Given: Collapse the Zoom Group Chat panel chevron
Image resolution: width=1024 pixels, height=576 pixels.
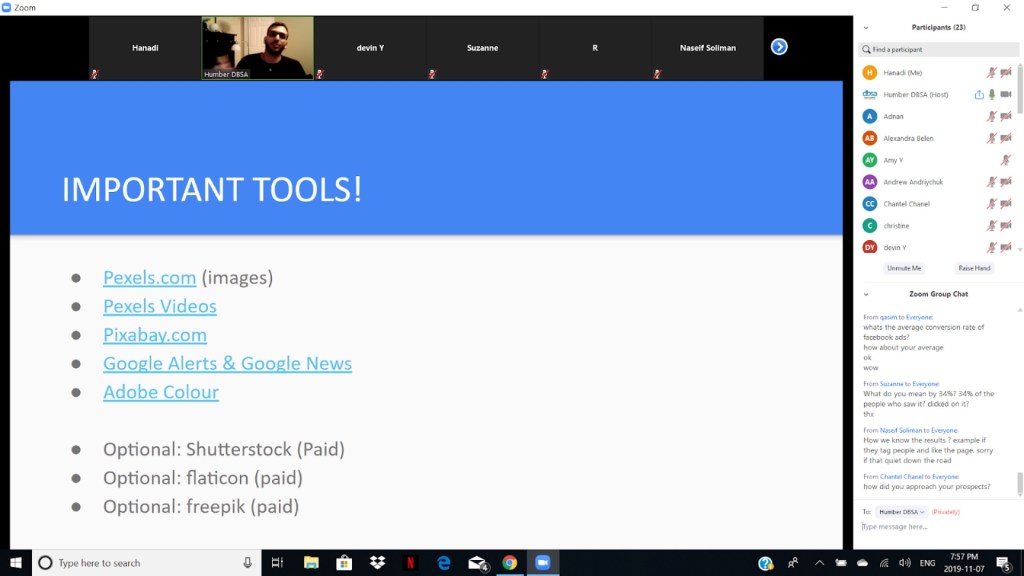Looking at the screenshot, I should point(866,294).
